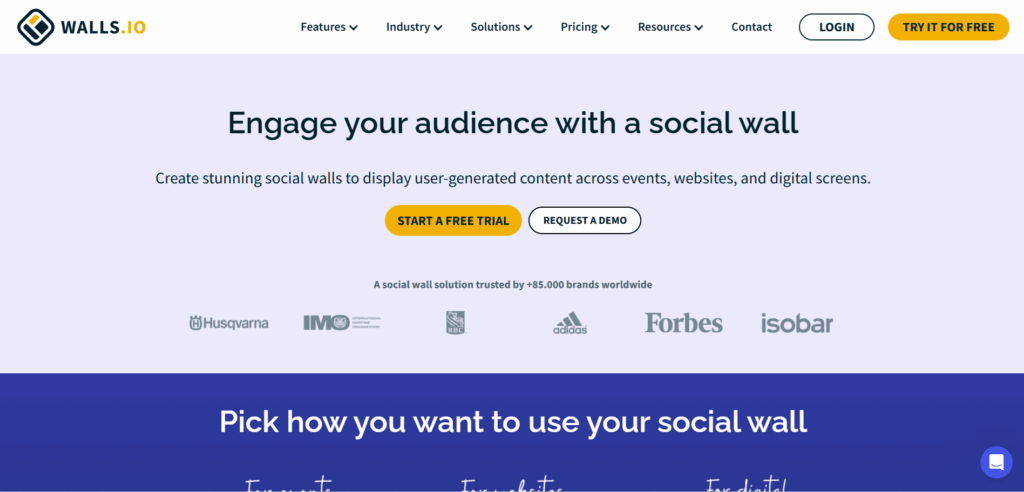1024x492 pixels.
Task: Click the IMO organization logo
Action: pos(342,322)
